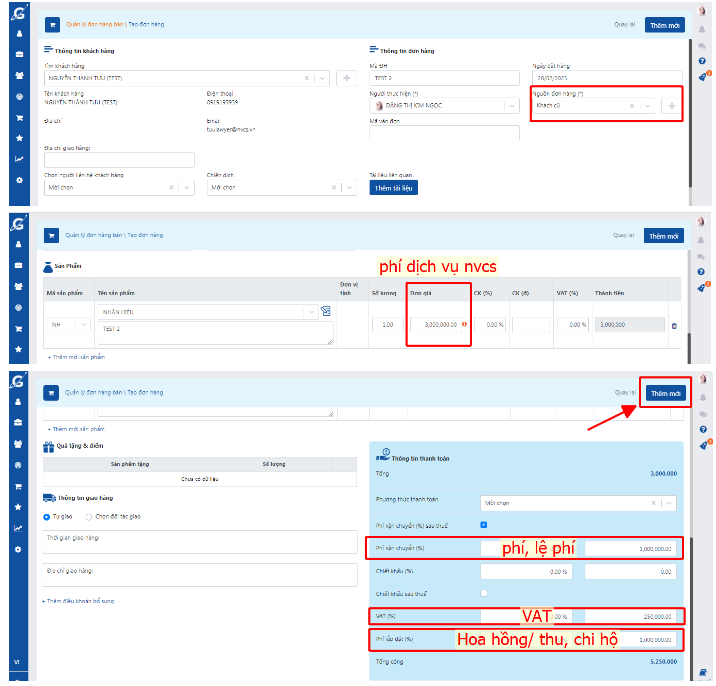Click warning icon beside Đơn giá value
Image resolution: width=716 pixels, height=686 pixels.
pos(464,324)
